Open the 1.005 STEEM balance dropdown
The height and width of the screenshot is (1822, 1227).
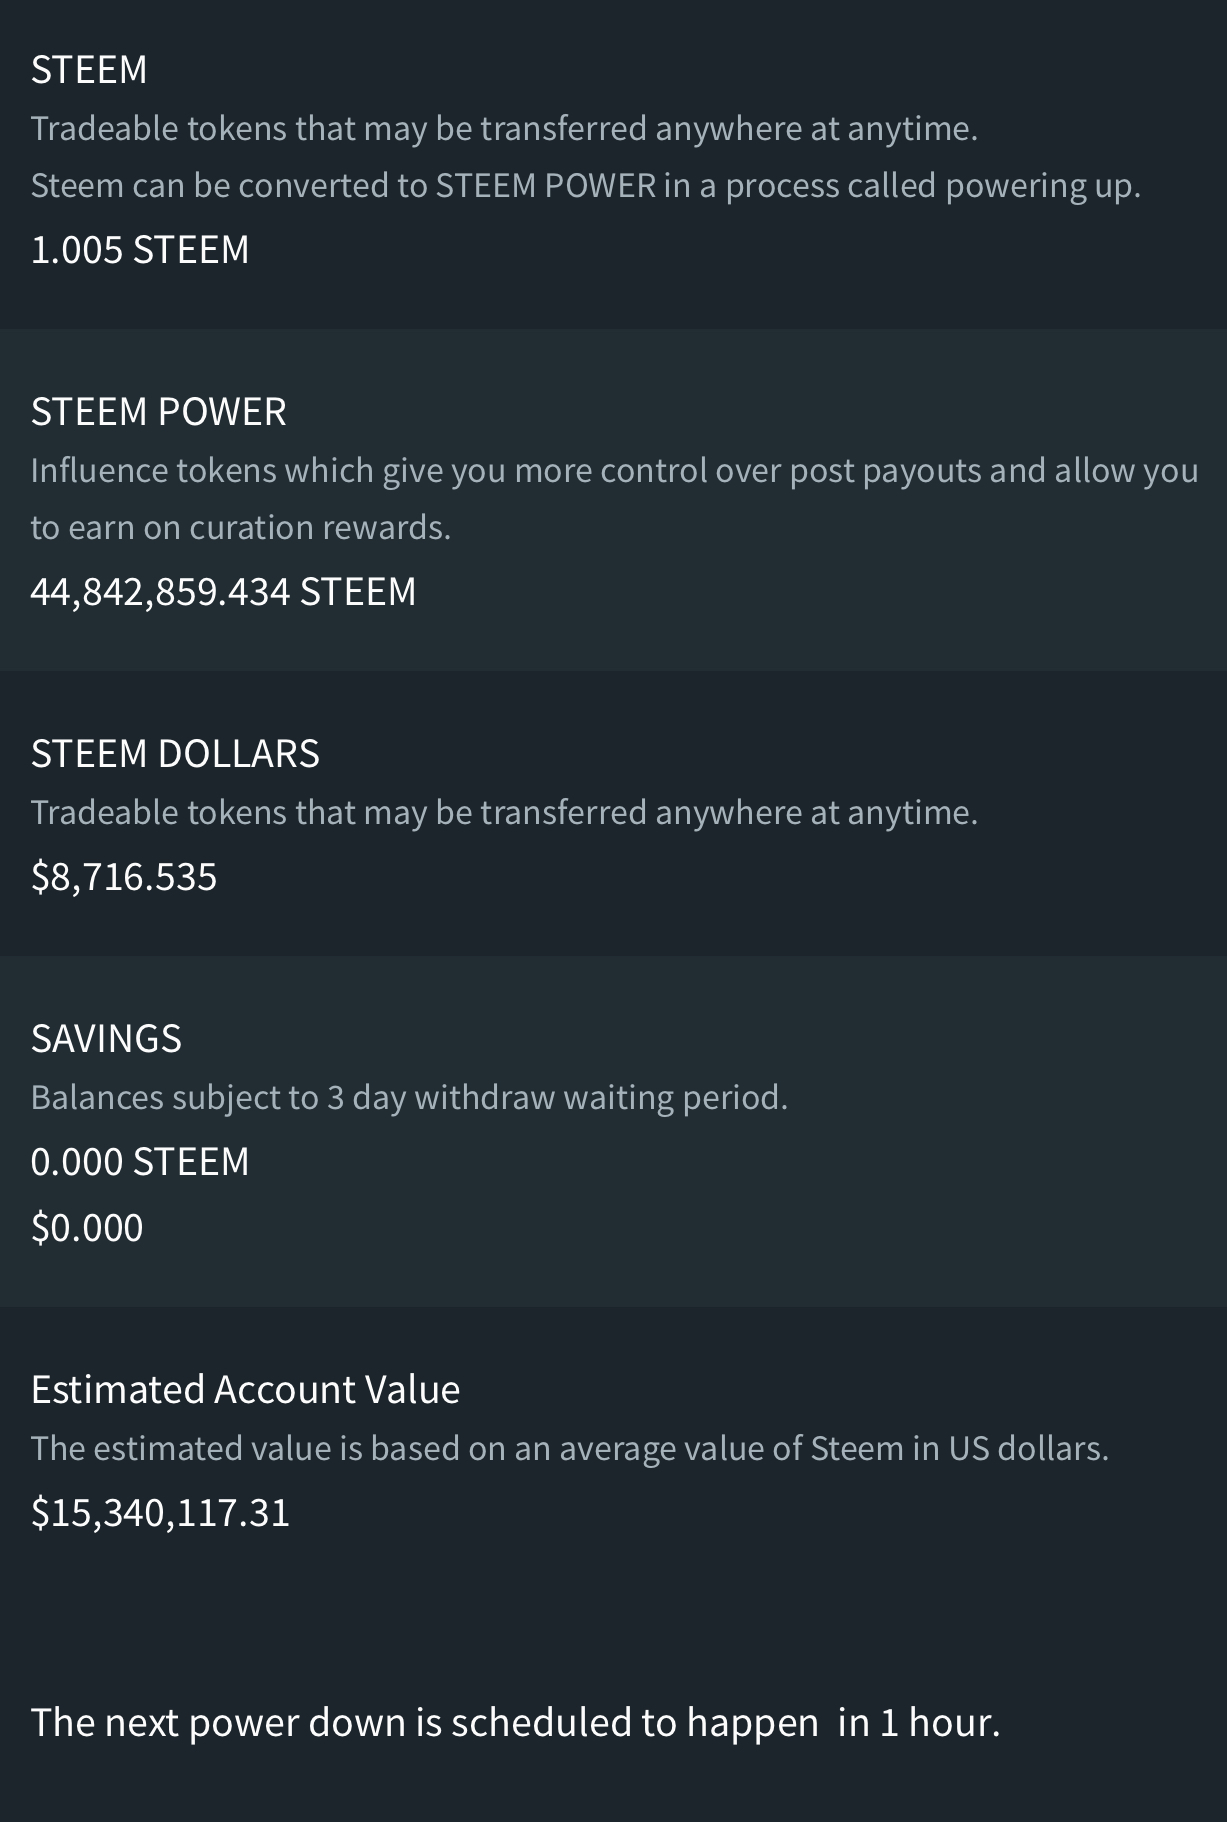coord(140,250)
